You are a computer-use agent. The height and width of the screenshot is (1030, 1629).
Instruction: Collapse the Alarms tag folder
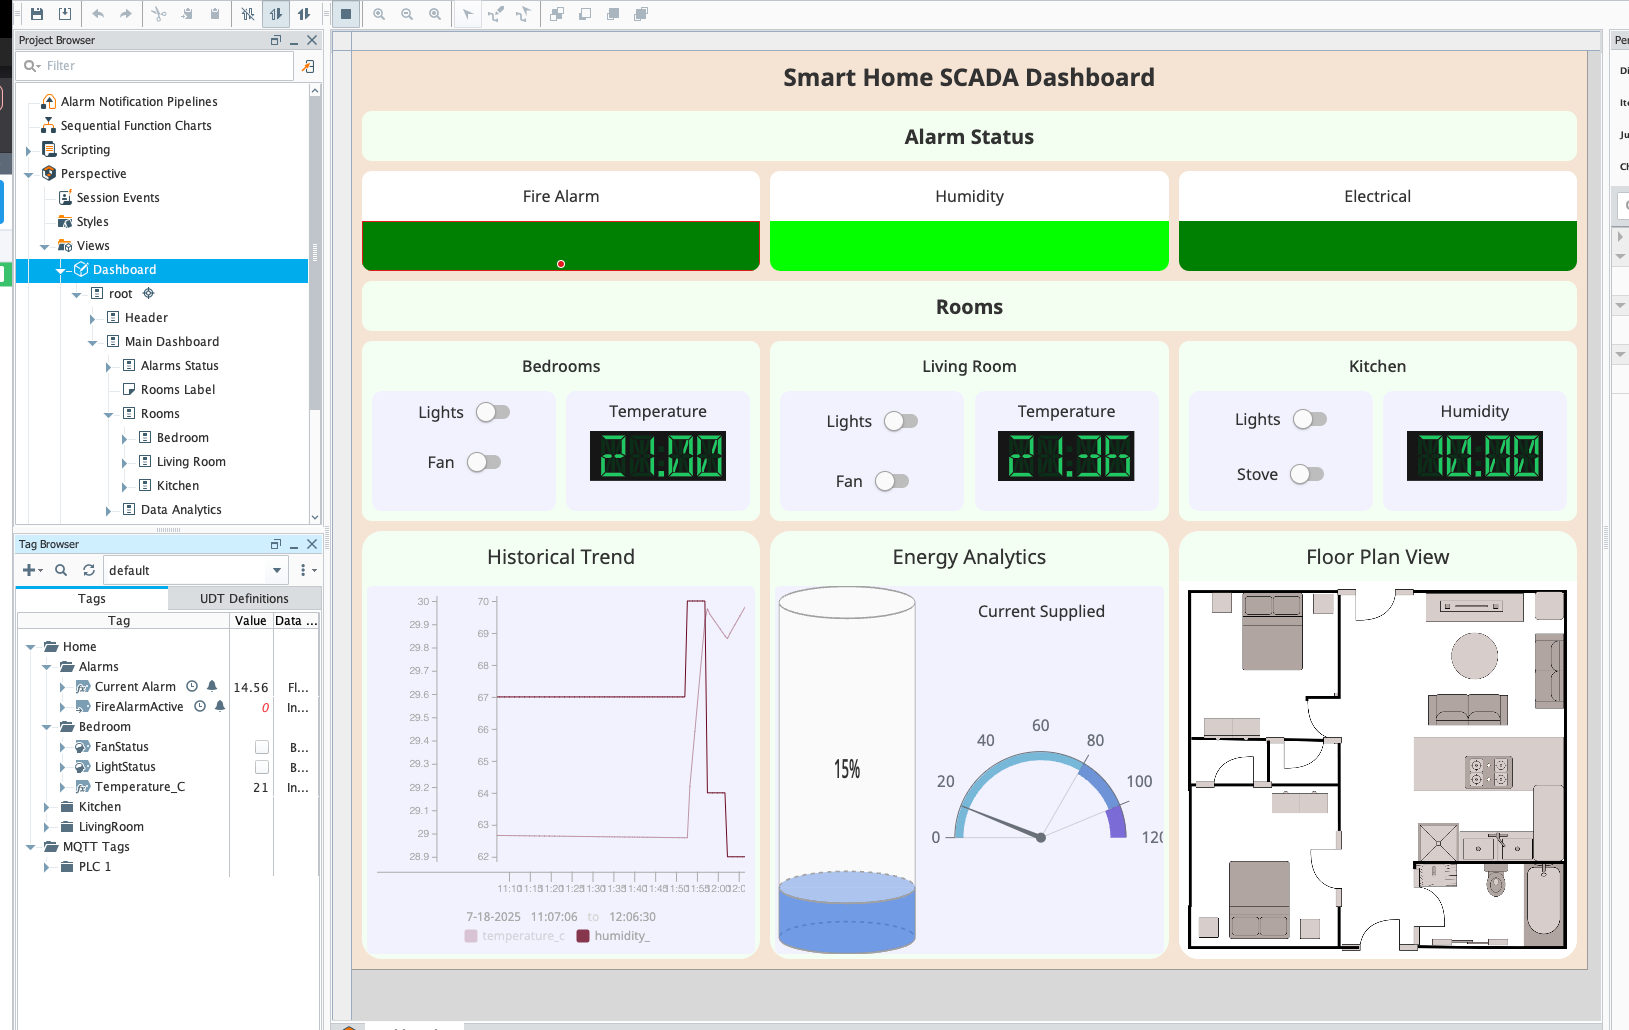pos(46,666)
